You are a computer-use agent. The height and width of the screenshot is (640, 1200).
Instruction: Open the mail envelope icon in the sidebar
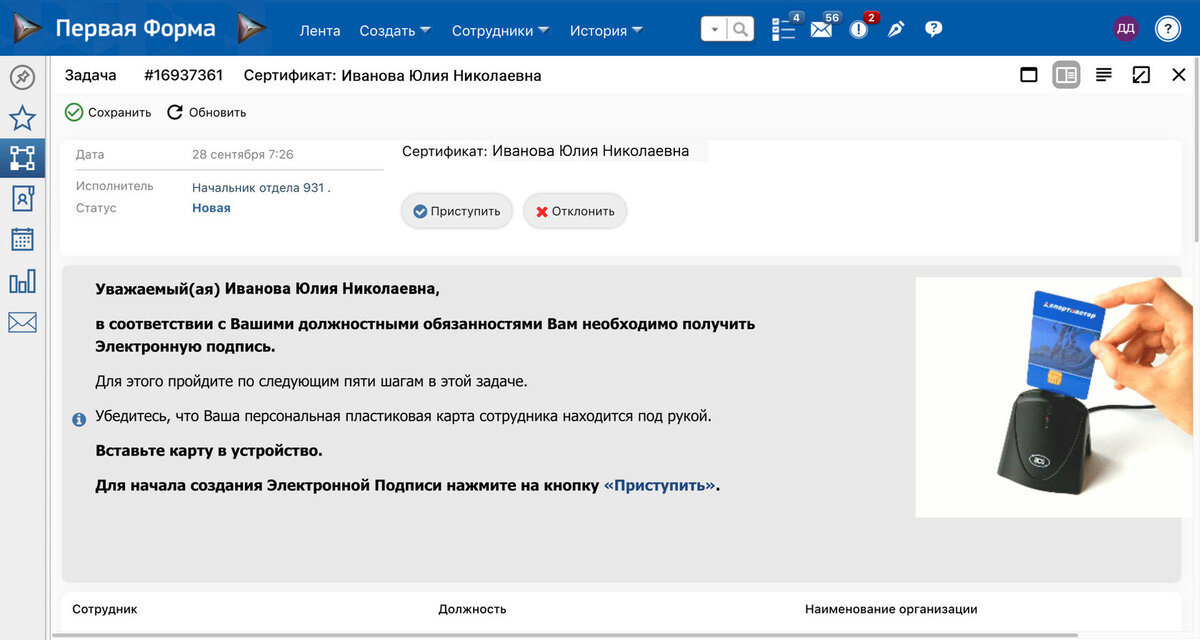[x=22, y=320]
